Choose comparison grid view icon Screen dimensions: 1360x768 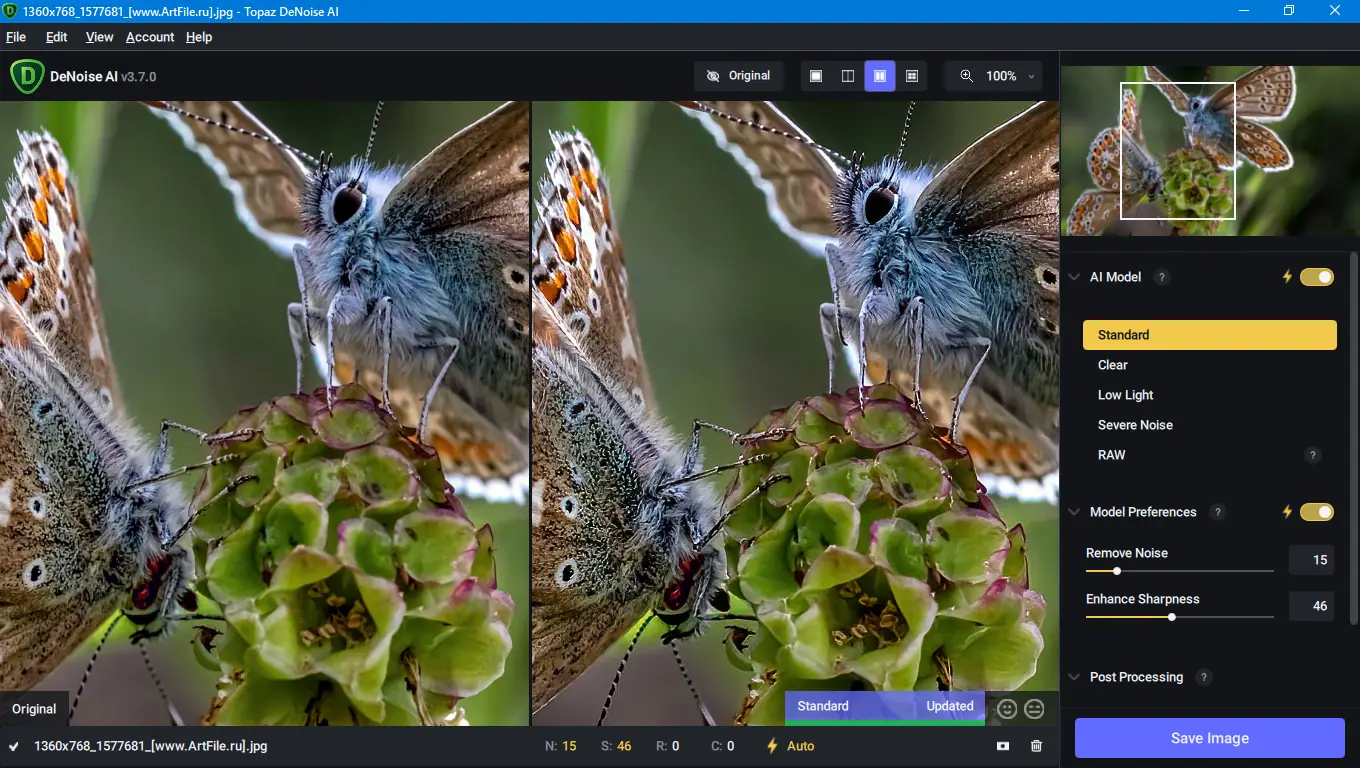912,76
